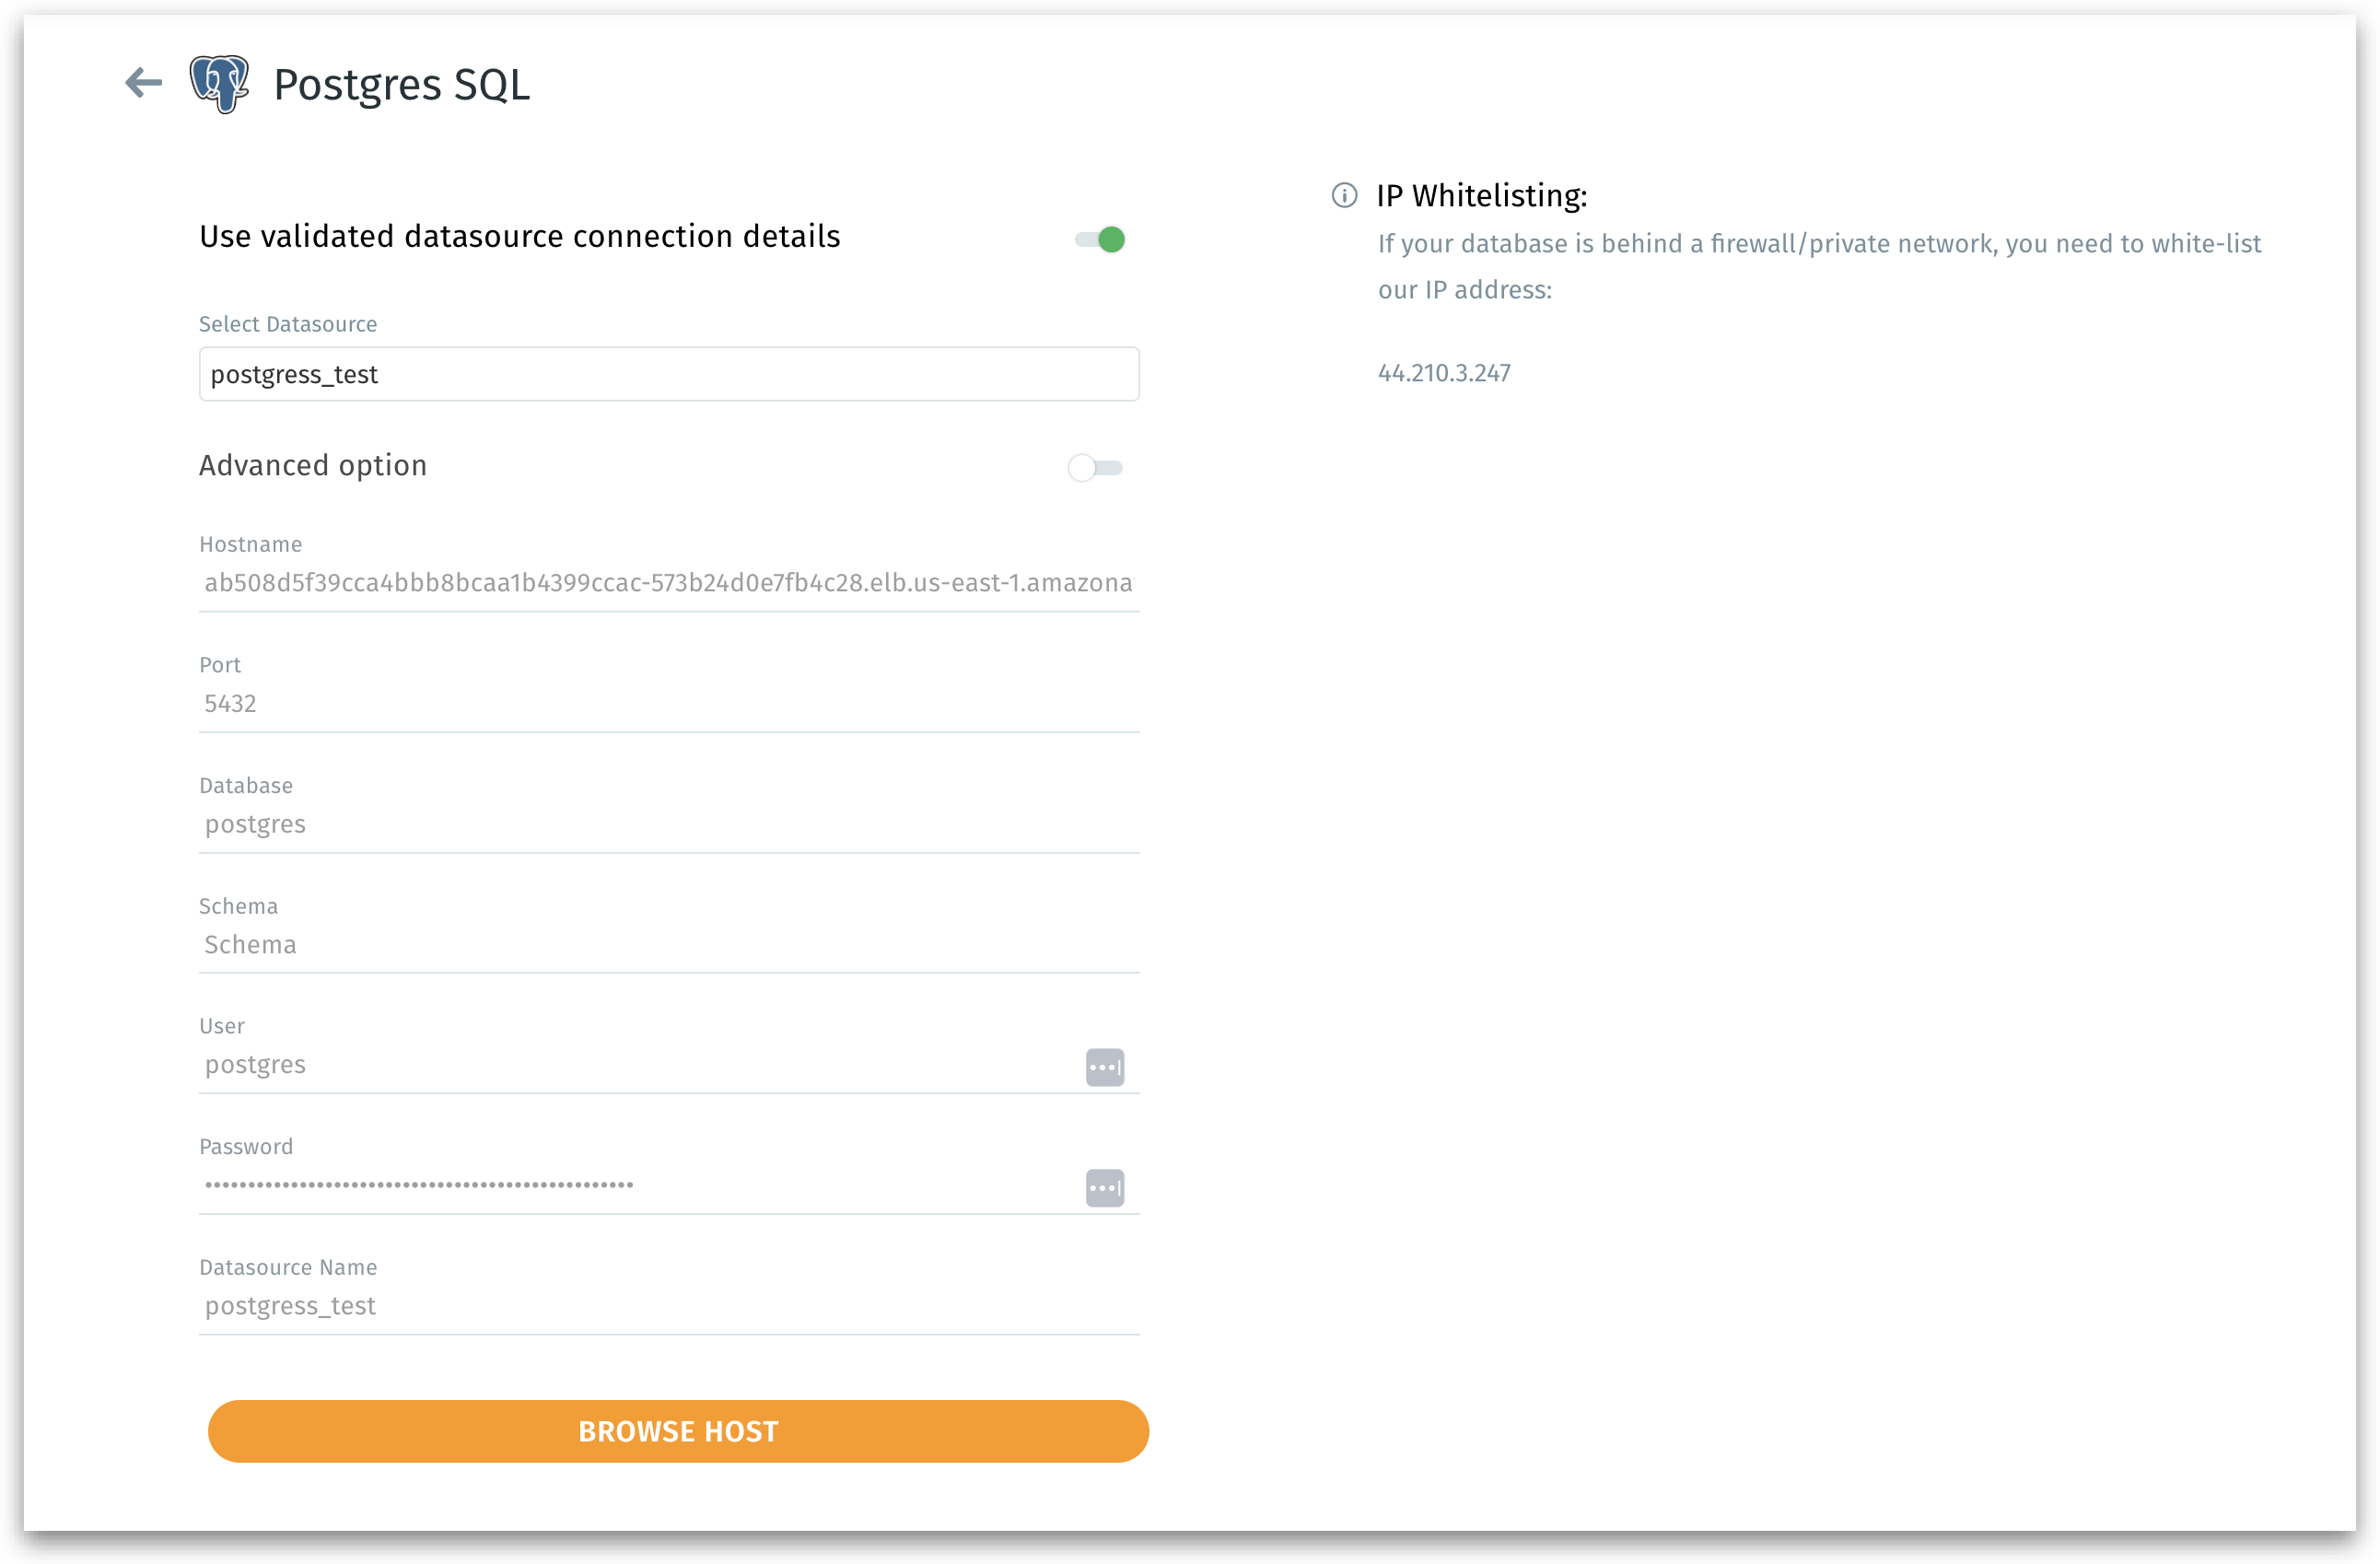2380x1564 pixels.
Task: Click the Postgres SQL page title
Action: (x=401, y=85)
